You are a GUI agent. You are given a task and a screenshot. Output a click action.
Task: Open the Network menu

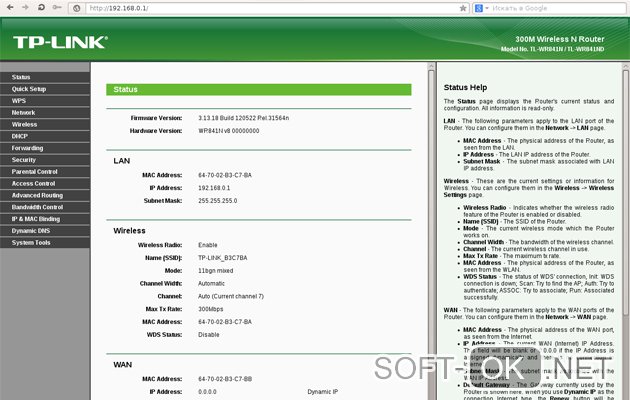pos(45,113)
